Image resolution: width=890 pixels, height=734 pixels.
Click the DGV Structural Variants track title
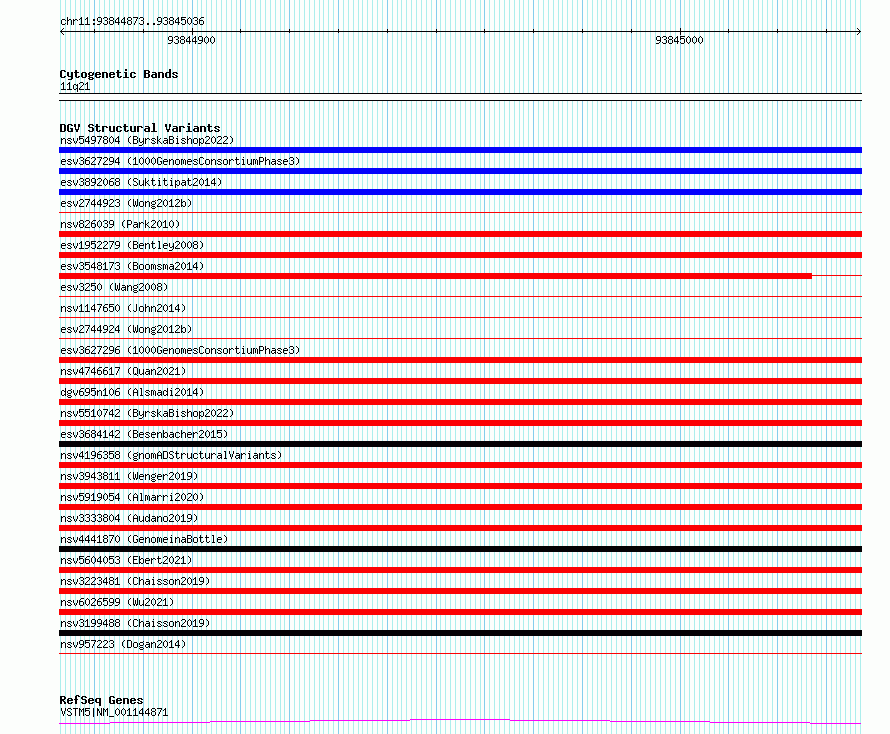pos(140,128)
